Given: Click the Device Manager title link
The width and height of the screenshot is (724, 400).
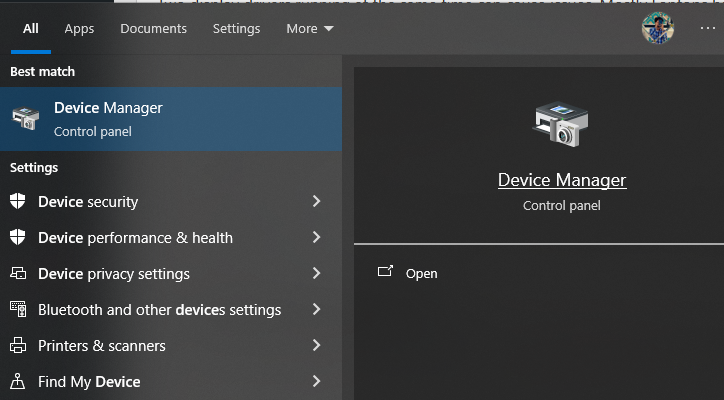Looking at the screenshot, I should tap(562, 180).
